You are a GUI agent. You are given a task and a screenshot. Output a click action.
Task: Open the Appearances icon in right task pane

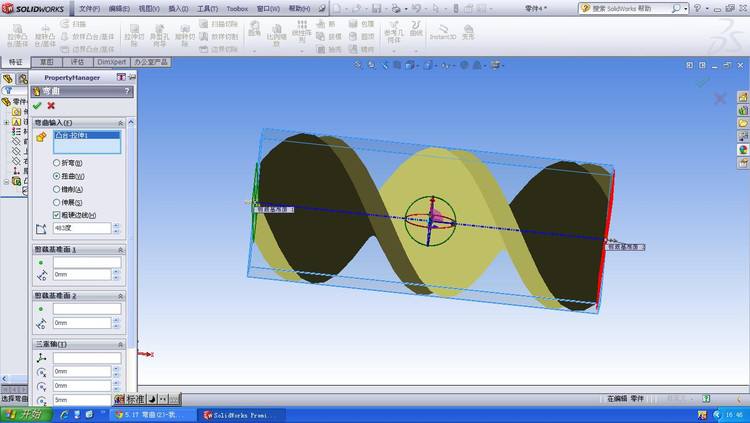point(743,150)
